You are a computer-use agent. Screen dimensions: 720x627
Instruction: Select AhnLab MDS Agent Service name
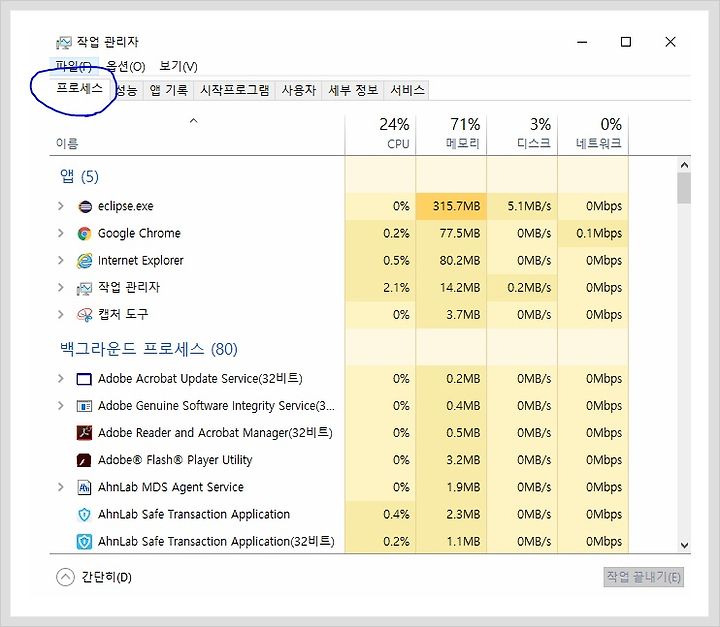(x=170, y=487)
